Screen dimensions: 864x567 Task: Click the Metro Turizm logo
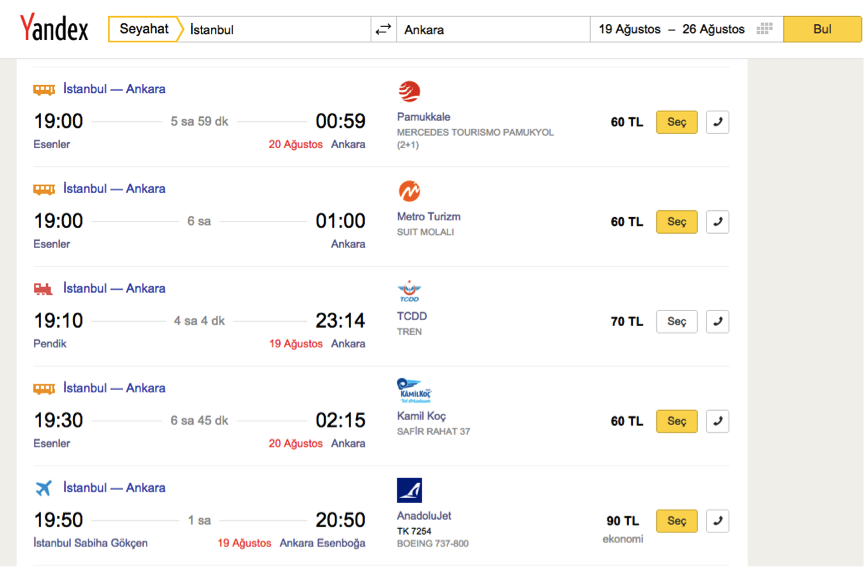tap(409, 191)
